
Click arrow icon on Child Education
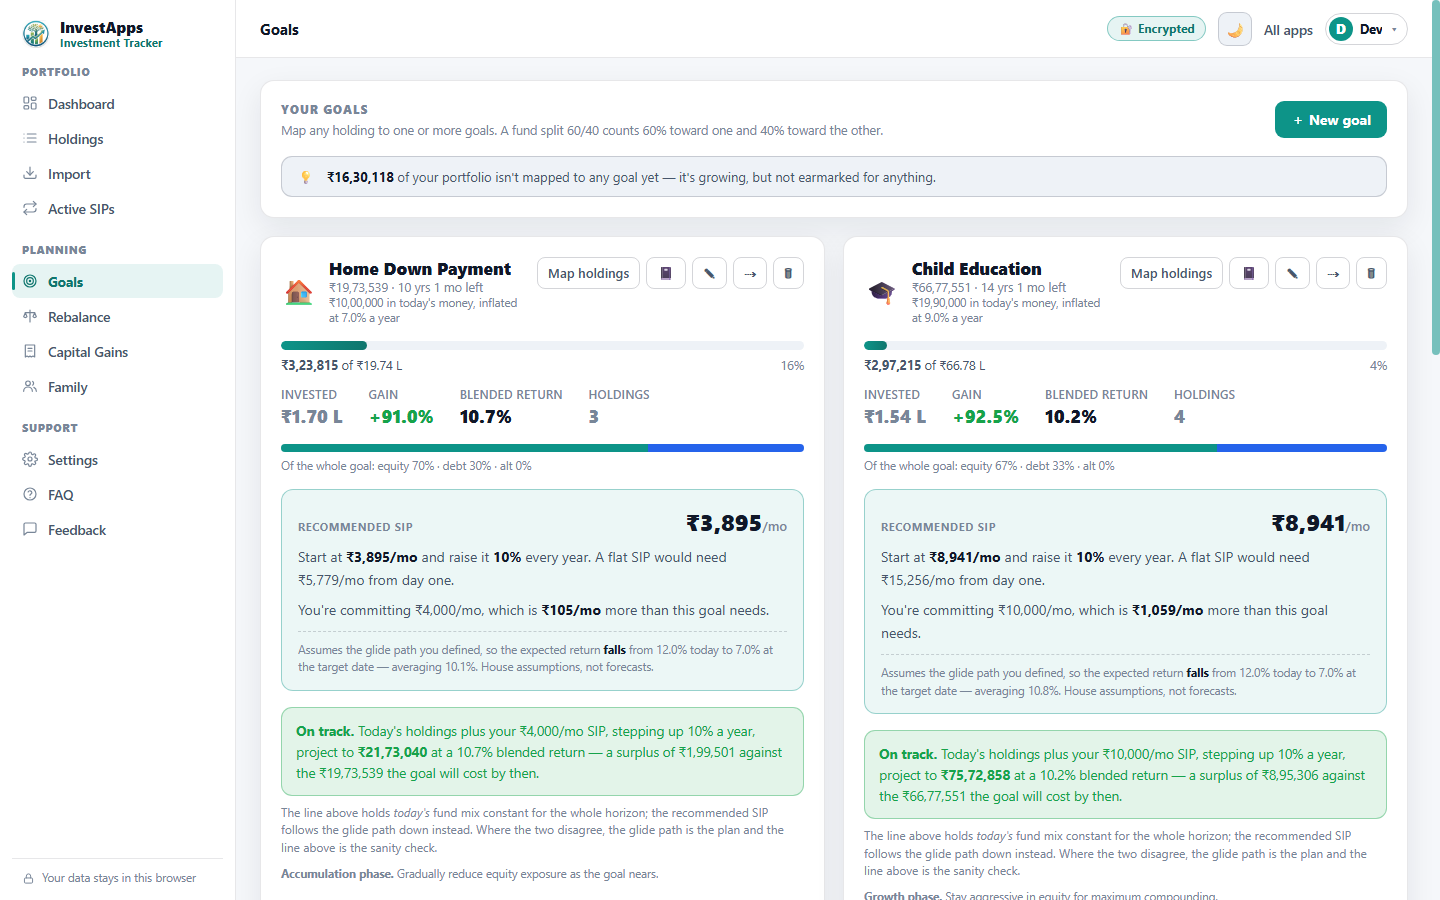click(x=1333, y=273)
